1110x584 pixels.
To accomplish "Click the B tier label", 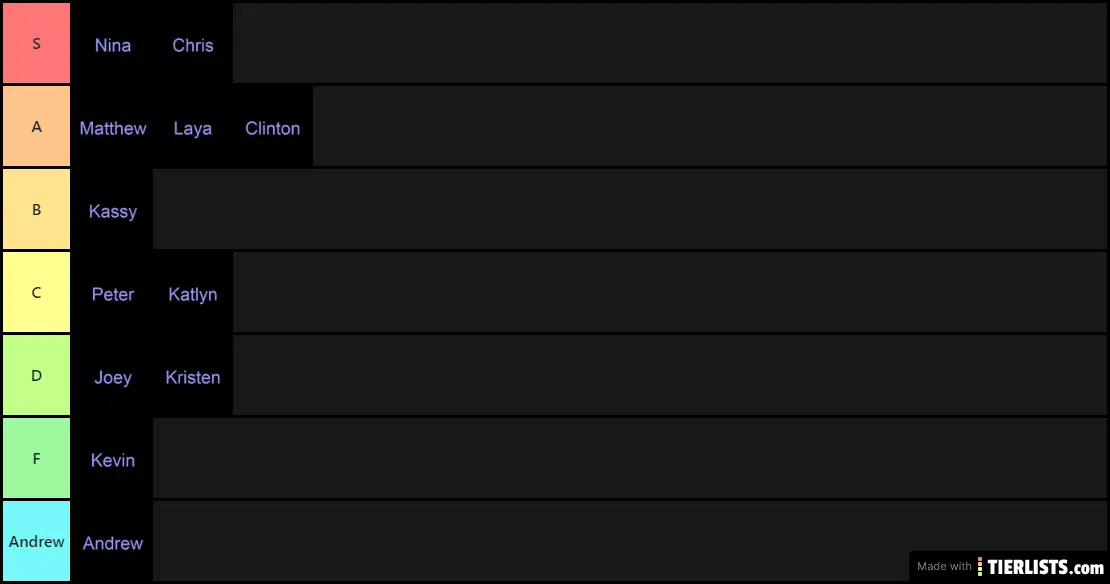I will (x=36, y=209).
